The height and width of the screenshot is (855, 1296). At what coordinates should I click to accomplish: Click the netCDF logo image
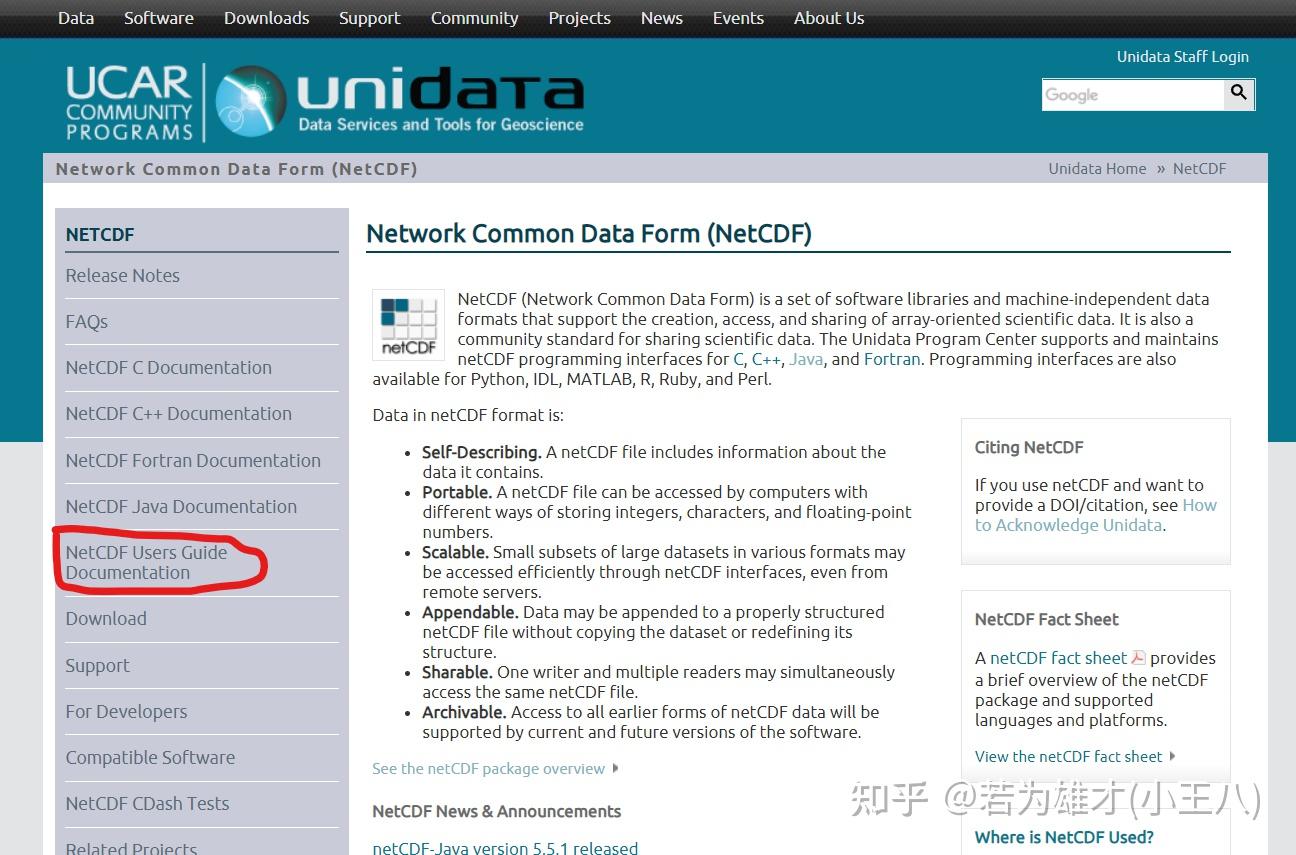pos(407,324)
